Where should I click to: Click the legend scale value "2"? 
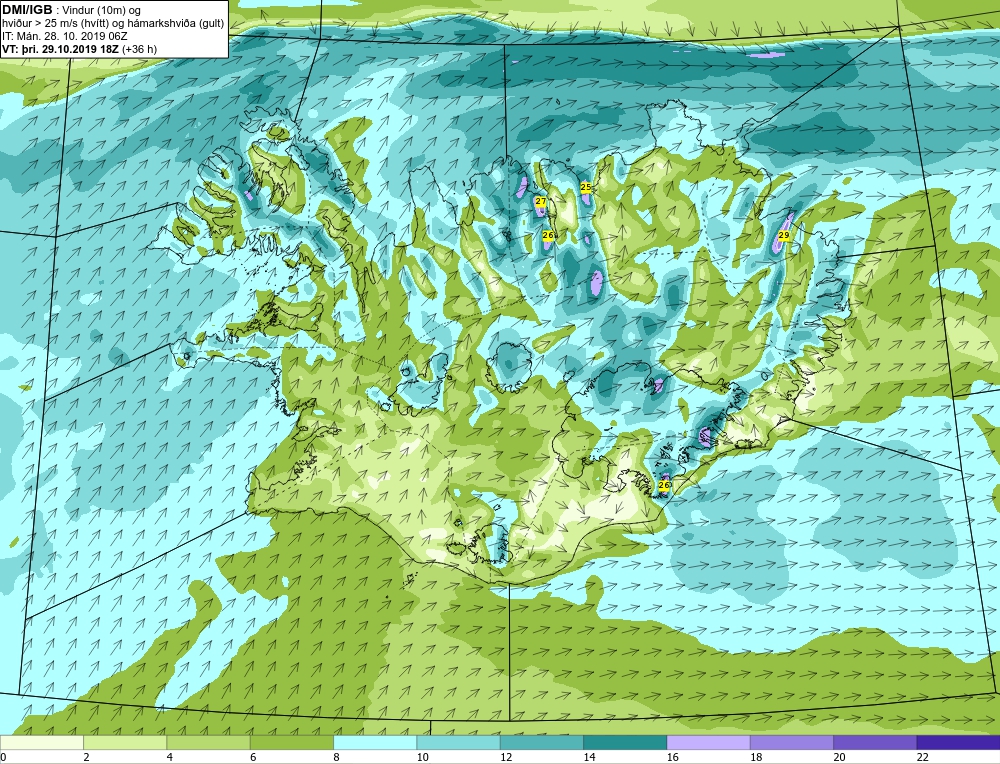click(x=86, y=757)
